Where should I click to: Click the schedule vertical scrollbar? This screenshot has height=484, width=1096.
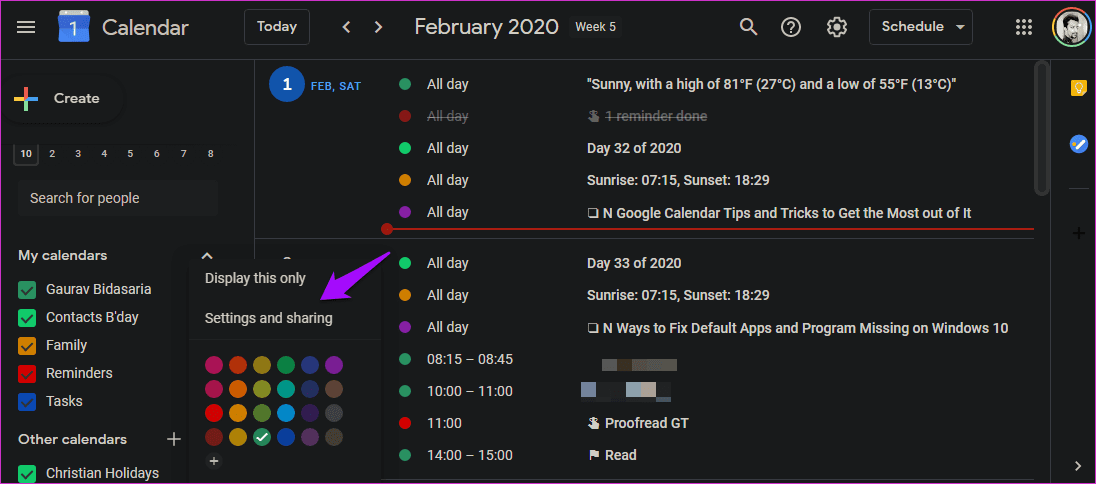[x=1041, y=128]
